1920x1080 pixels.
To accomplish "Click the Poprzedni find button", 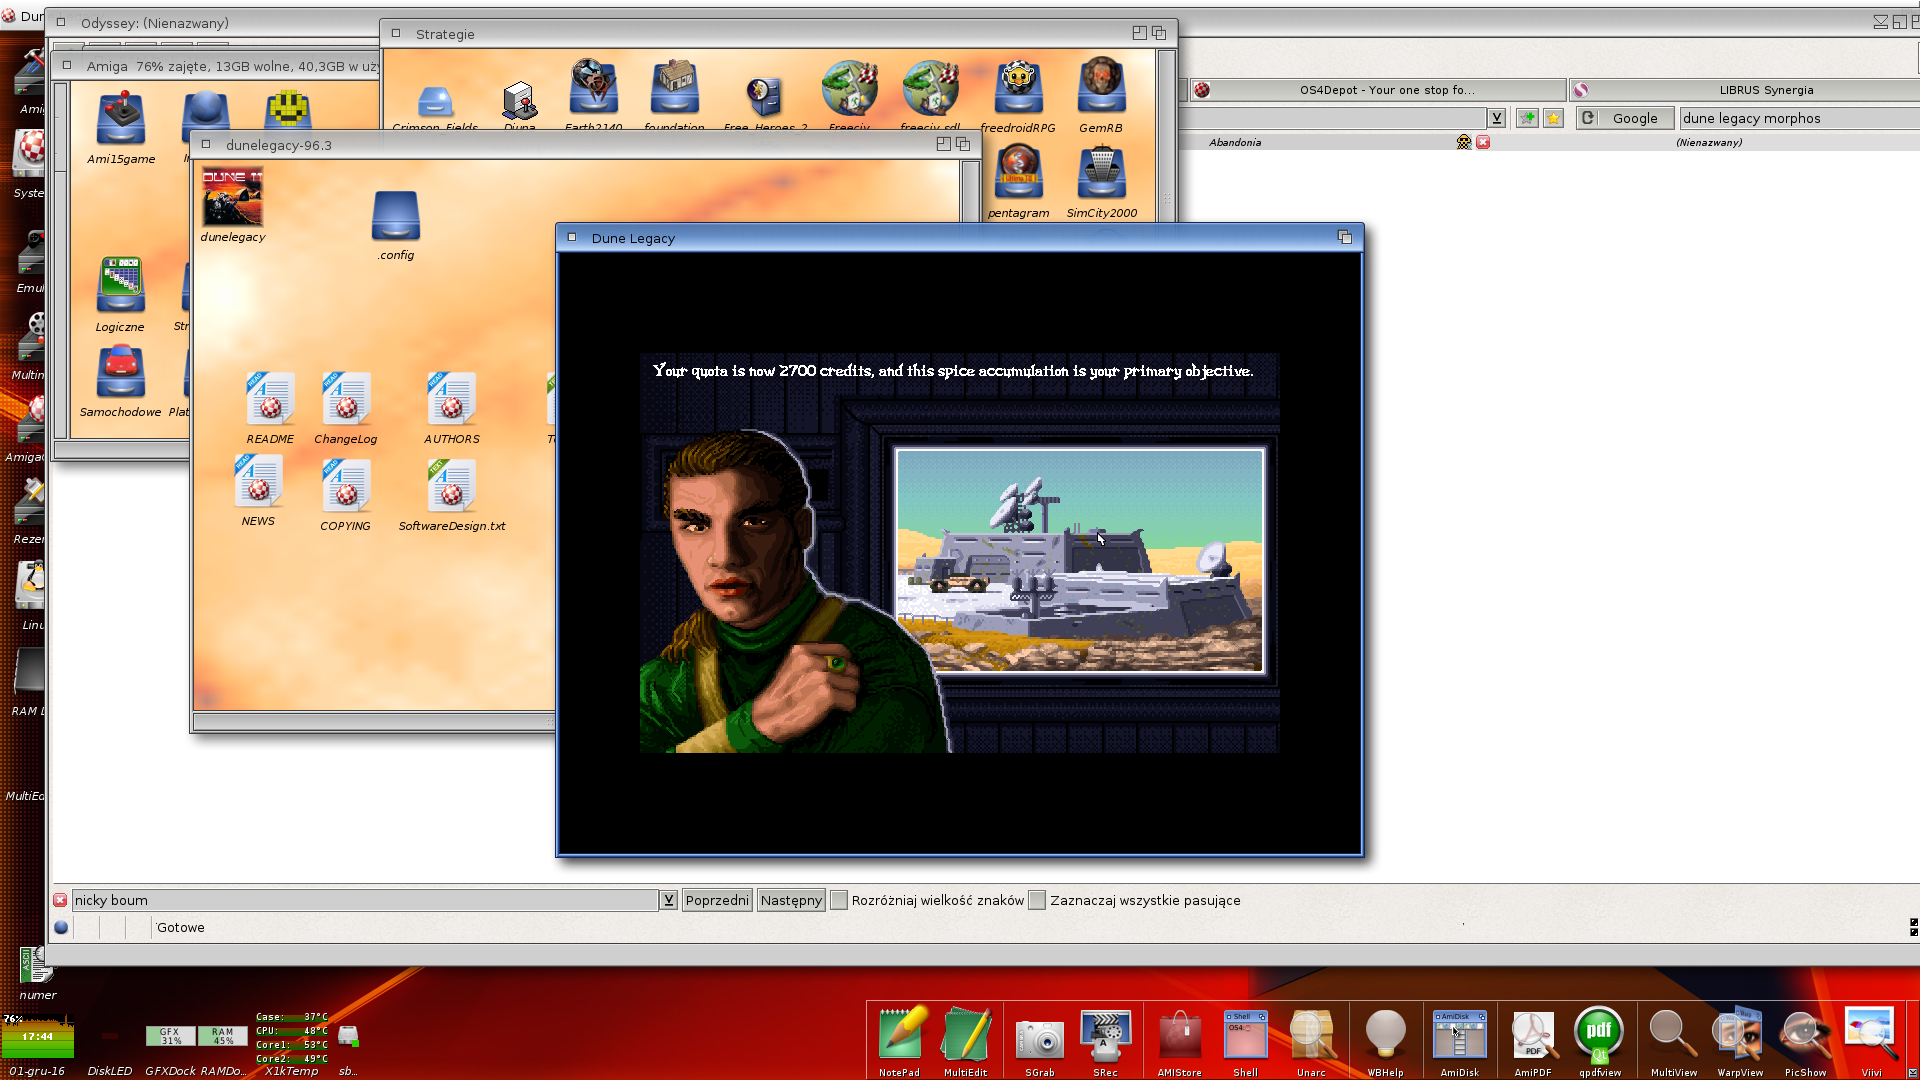I will click(x=717, y=900).
